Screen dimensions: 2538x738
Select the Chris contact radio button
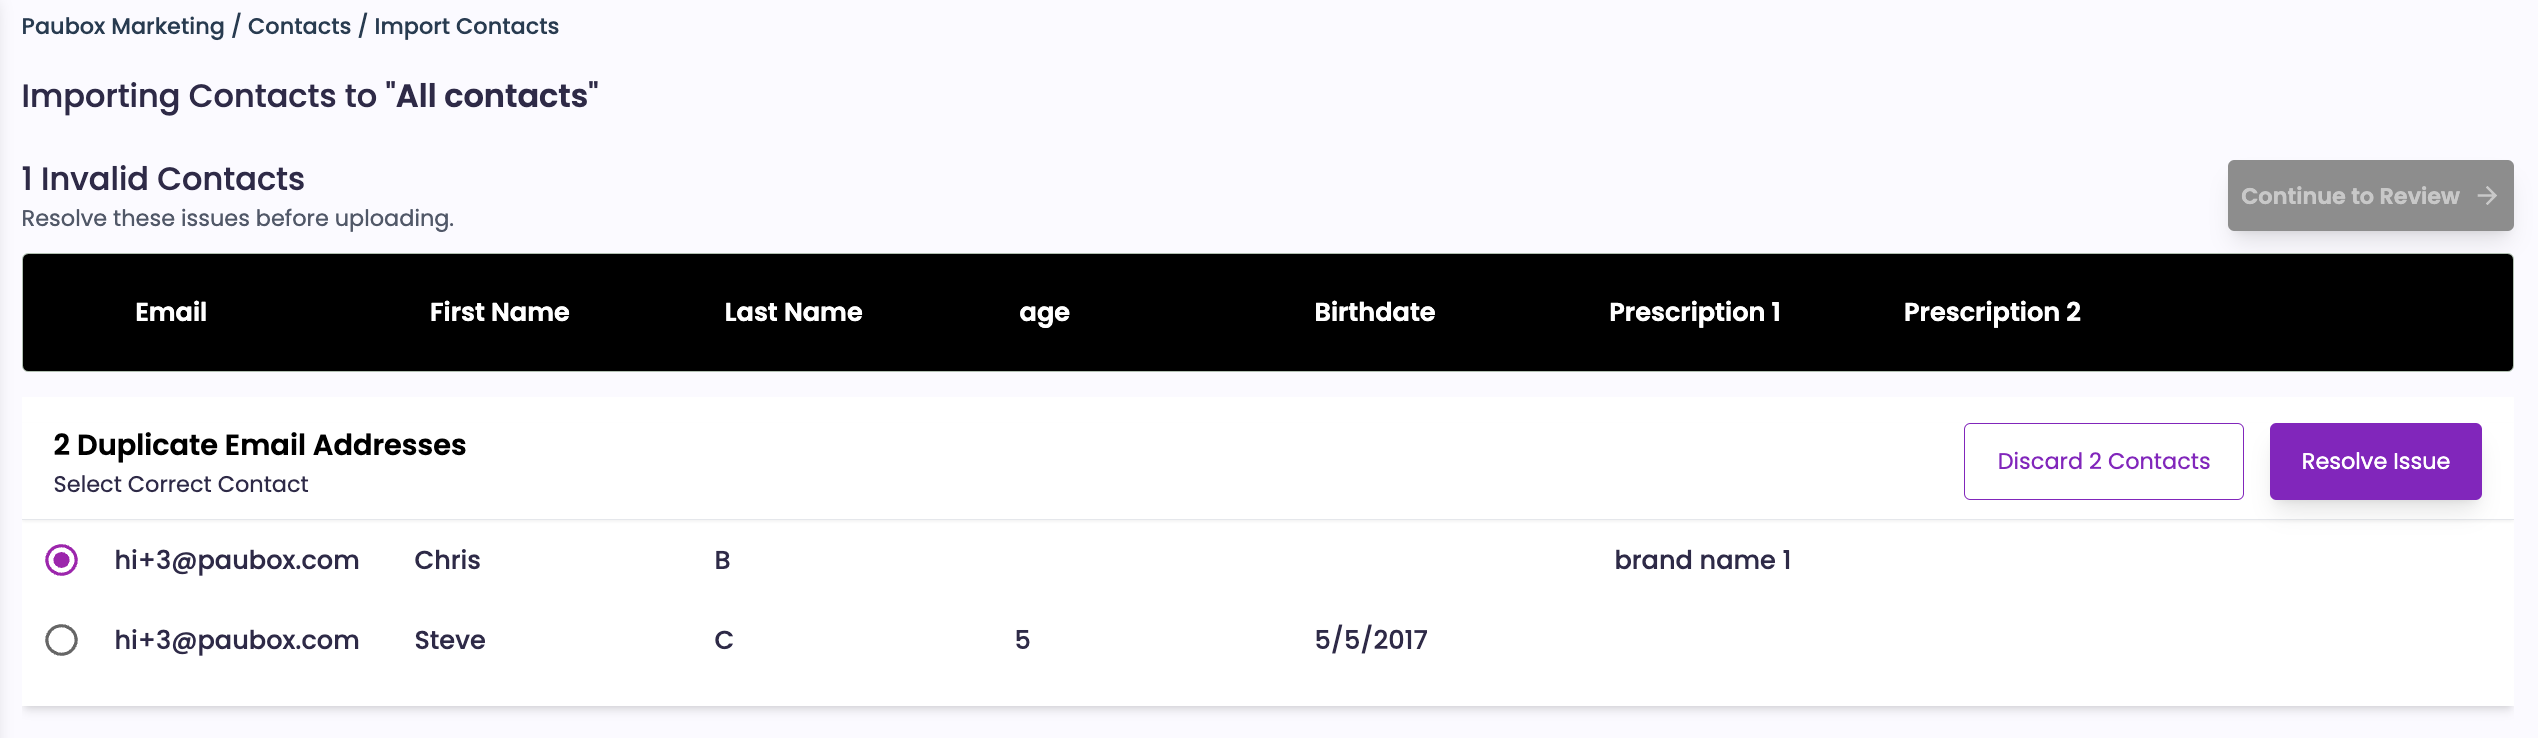[x=62, y=560]
